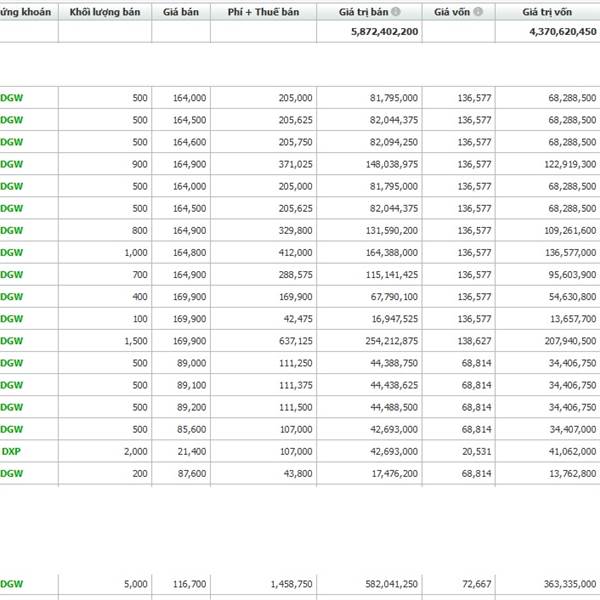Click quantity 5,000 cell
The image size is (600, 600).
click(x=135, y=584)
